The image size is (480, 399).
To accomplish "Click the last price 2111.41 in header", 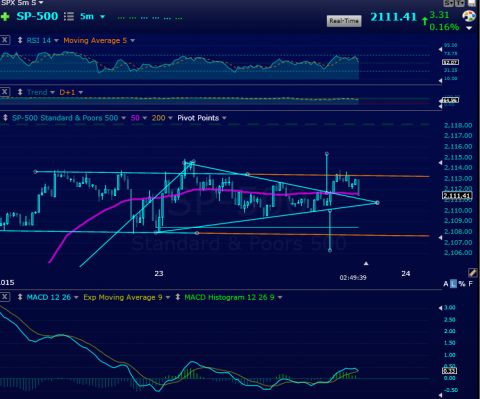I will pyautogui.click(x=394, y=17).
